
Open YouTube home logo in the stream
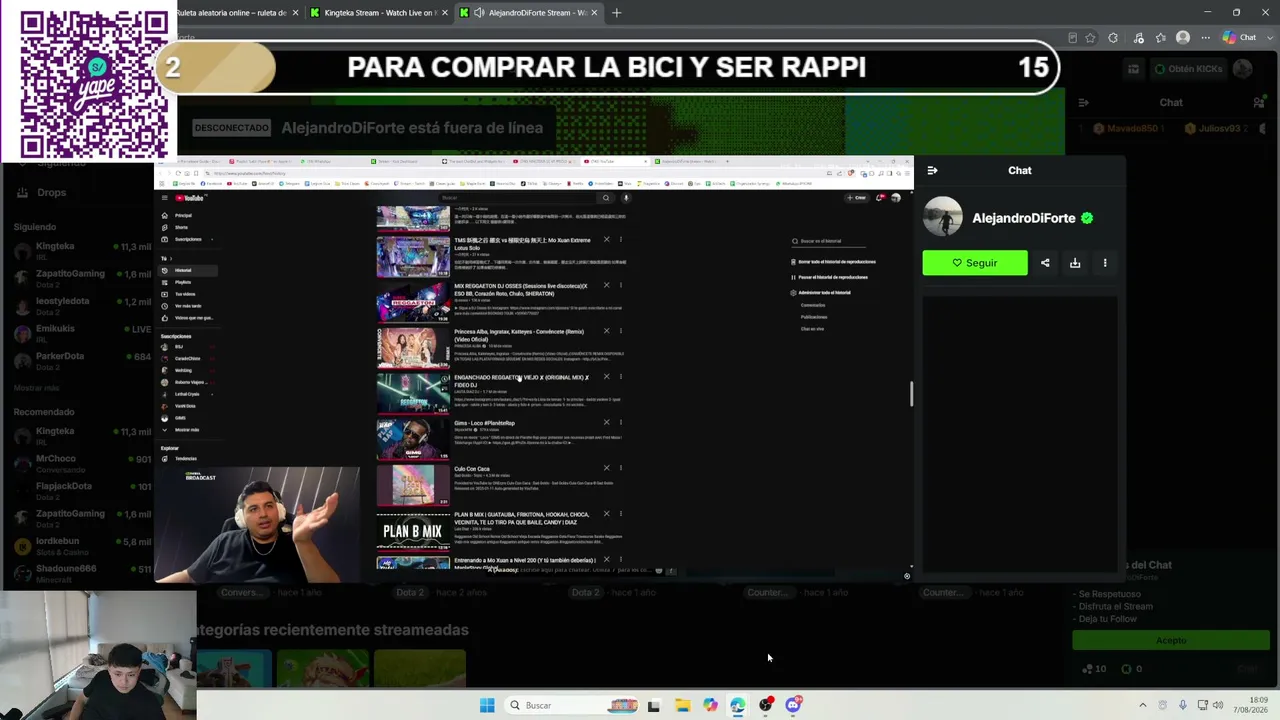coord(188,198)
